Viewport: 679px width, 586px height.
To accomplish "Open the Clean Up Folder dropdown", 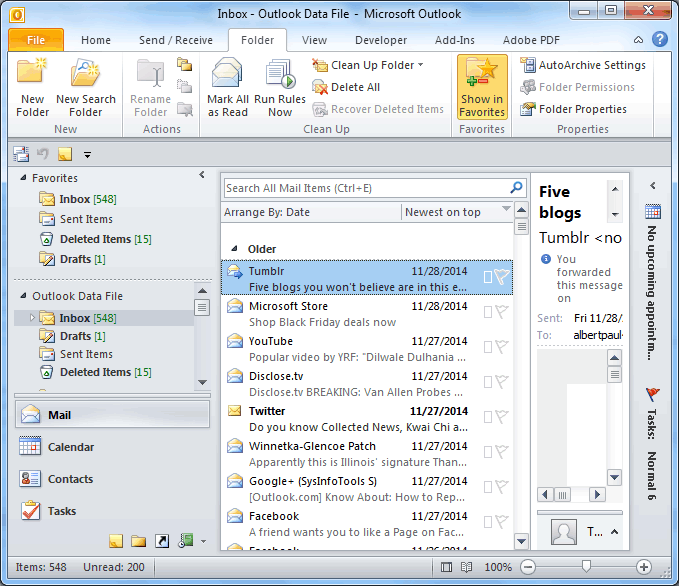I will click(420, 65).
